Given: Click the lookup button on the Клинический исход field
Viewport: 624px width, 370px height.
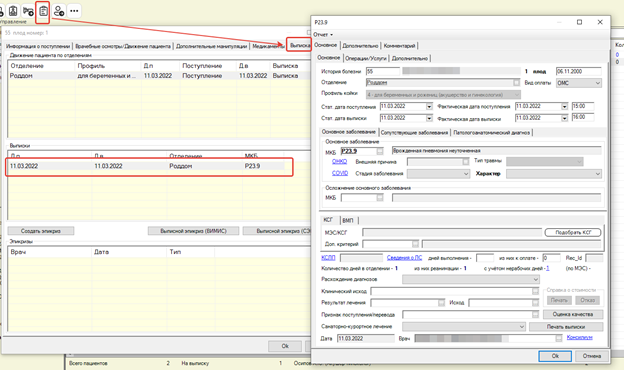Looking at the screenshot, I should (535, 291).
